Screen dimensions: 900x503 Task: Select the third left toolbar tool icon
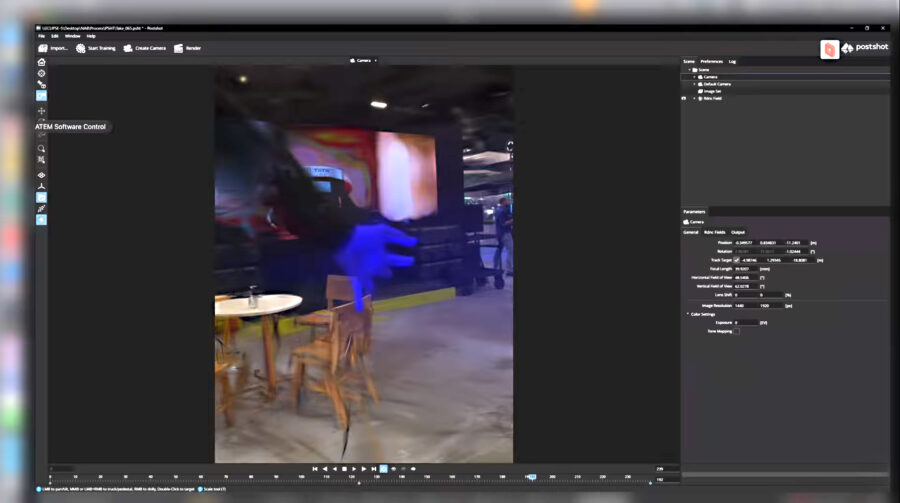pos(41,84)
